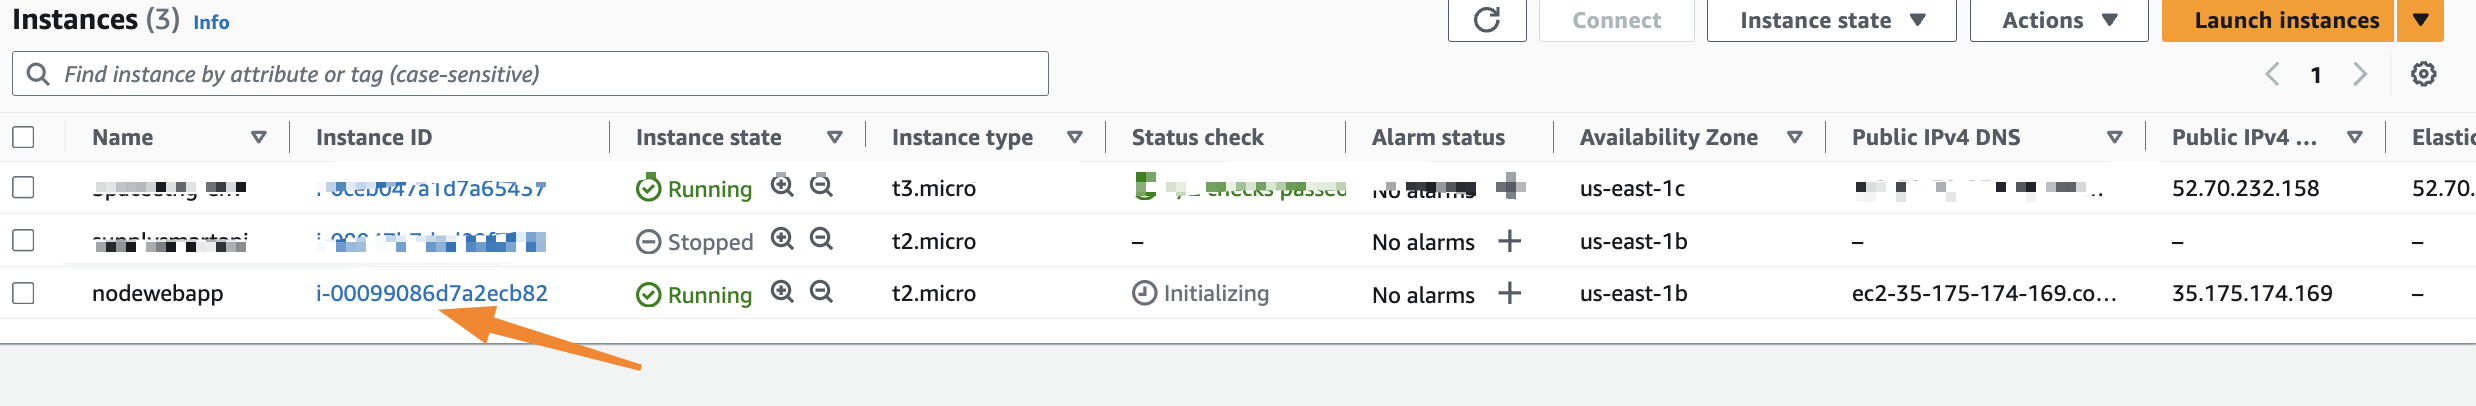Click zoom out icon on t3.micro row

point(821,186)
